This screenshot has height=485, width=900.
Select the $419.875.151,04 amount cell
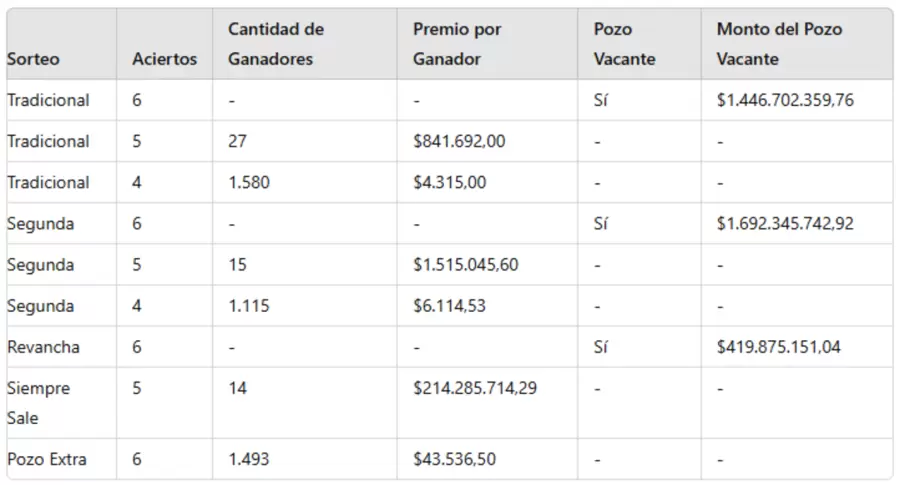coord(778,347)
